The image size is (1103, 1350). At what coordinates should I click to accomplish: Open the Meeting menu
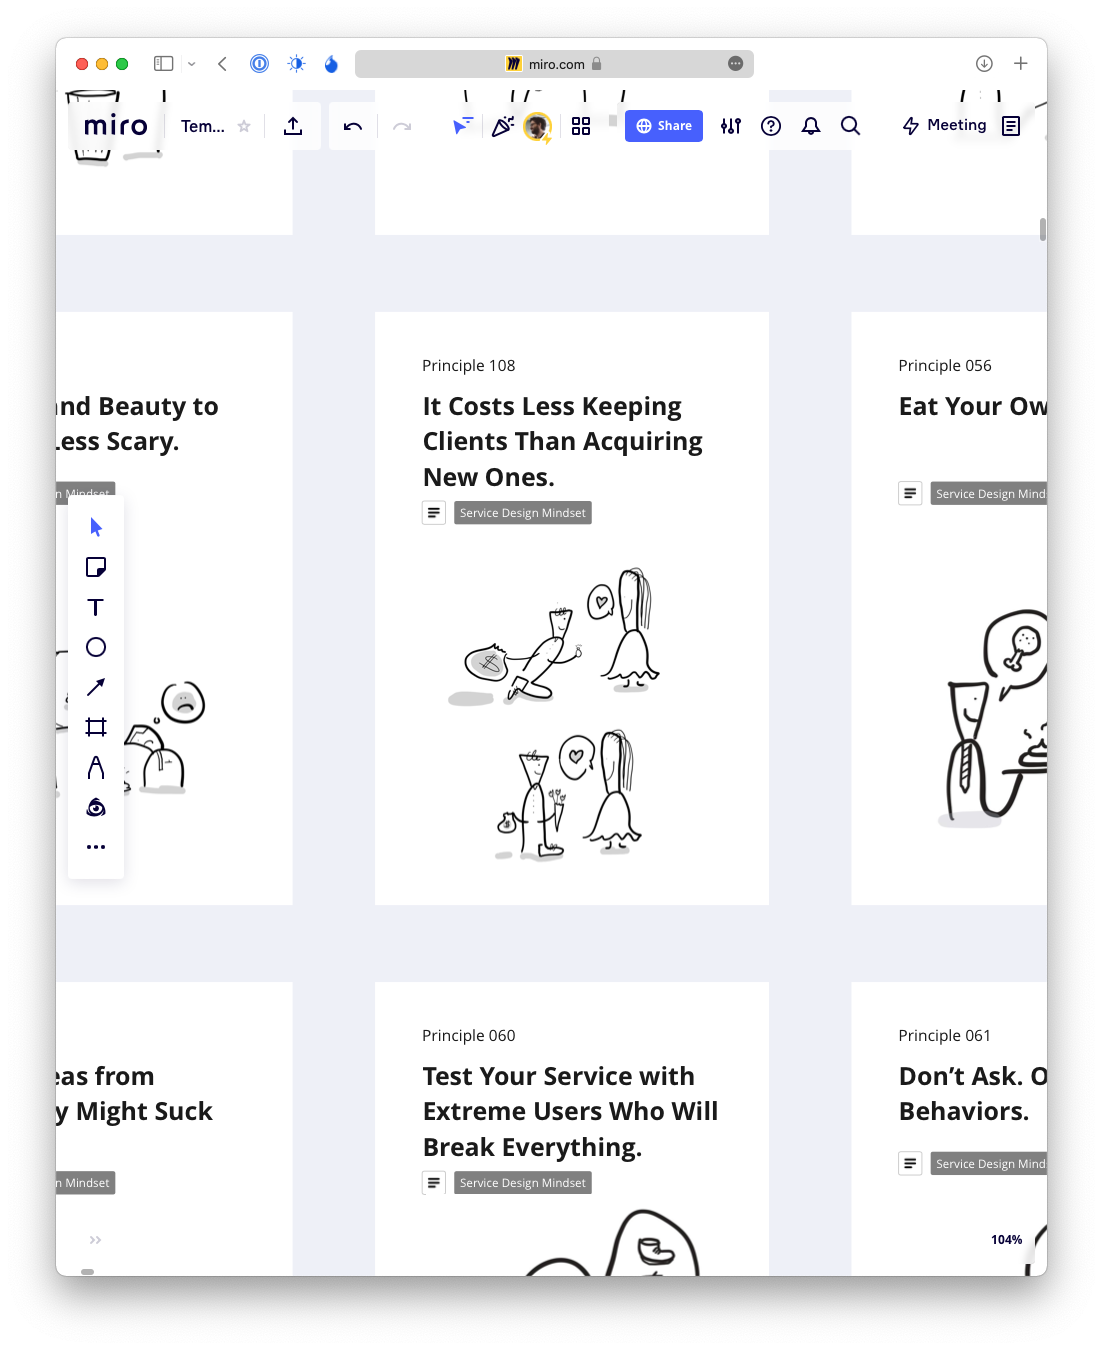pyautogui.click(x=945, y=125)
